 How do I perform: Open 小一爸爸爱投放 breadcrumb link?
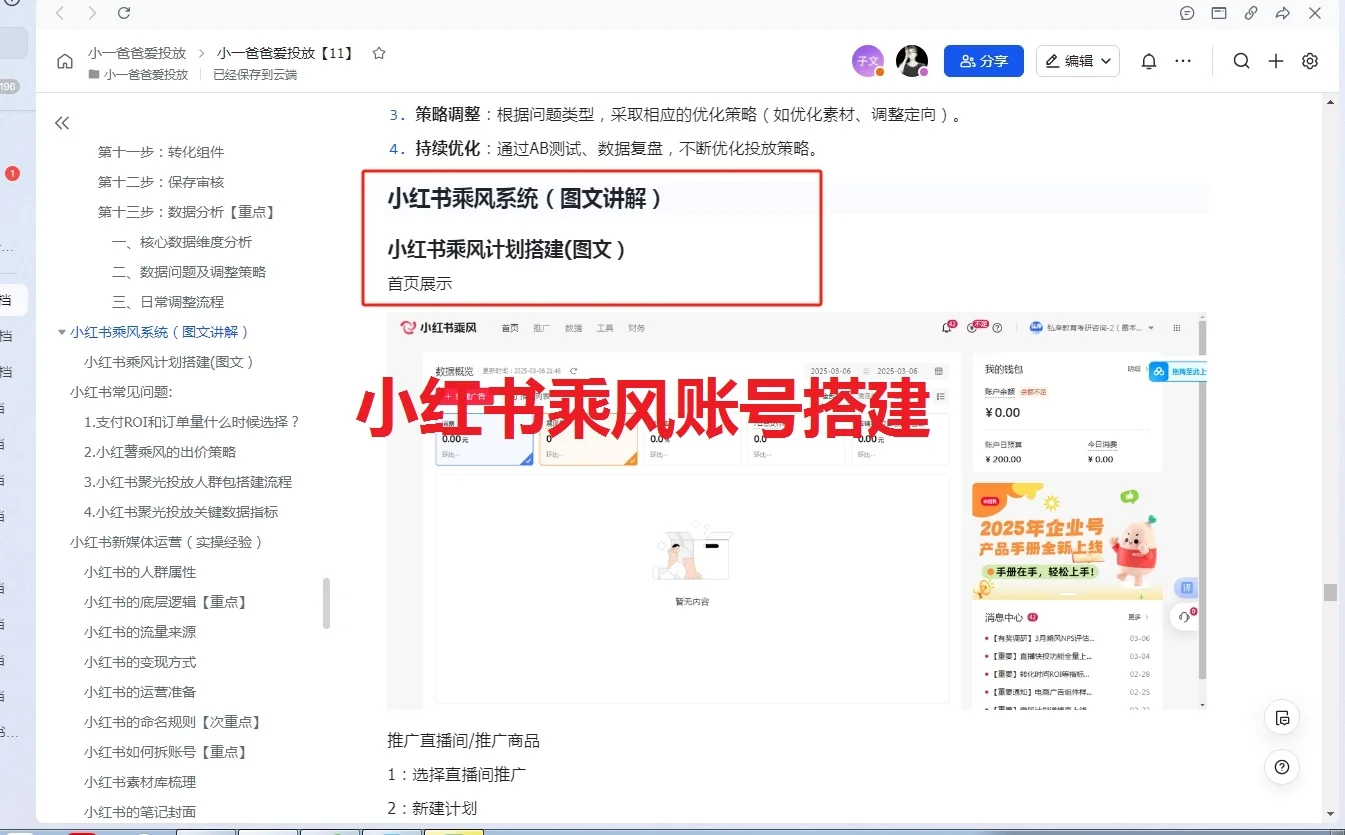[x=137, y=53]
